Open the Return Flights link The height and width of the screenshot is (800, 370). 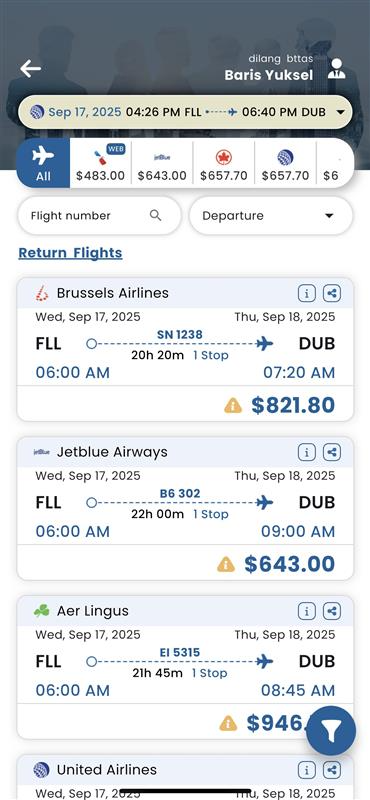[x=70, y=253]
